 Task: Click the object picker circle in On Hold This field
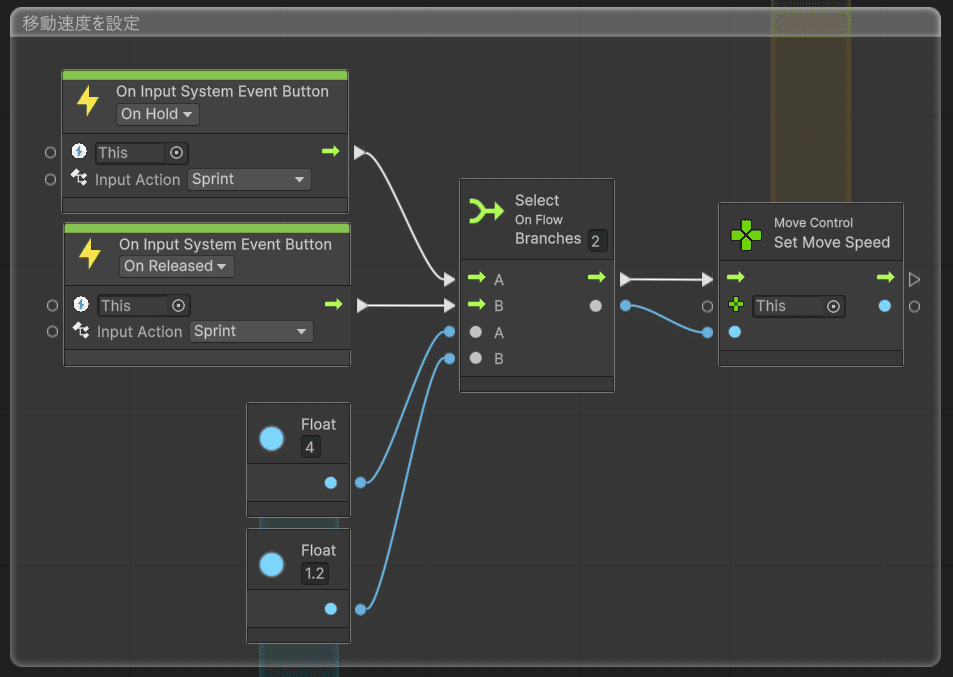pos(176,153)
